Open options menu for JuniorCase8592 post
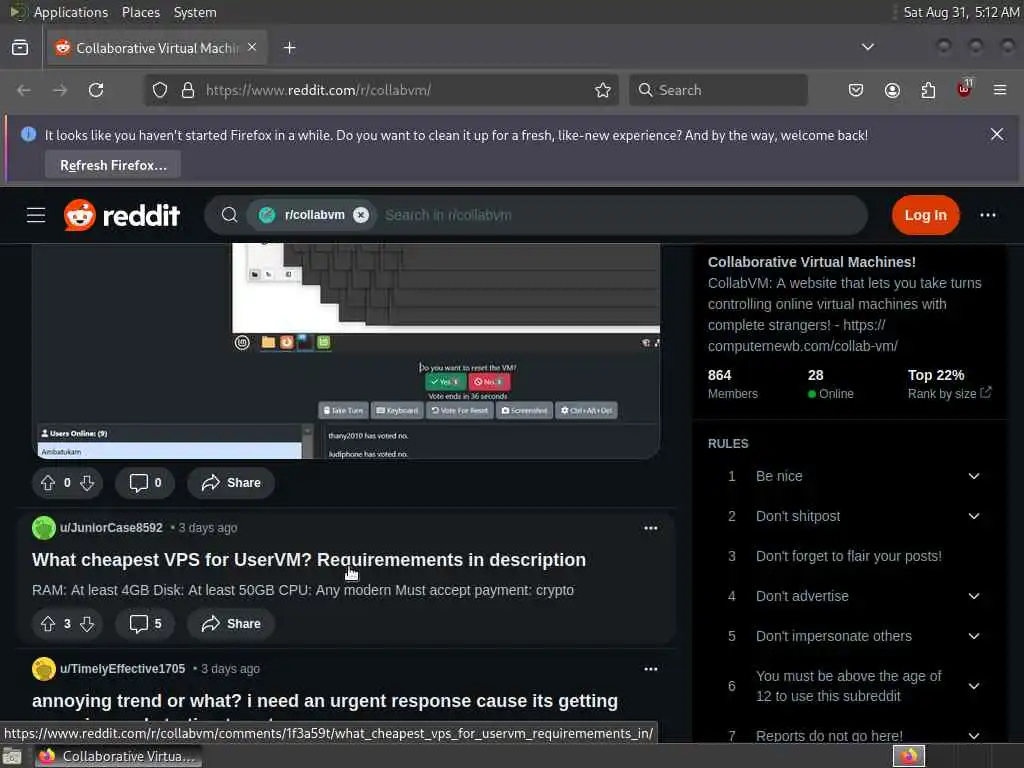The height and width of the screenshot is (768, 1024). coord(650,528)
